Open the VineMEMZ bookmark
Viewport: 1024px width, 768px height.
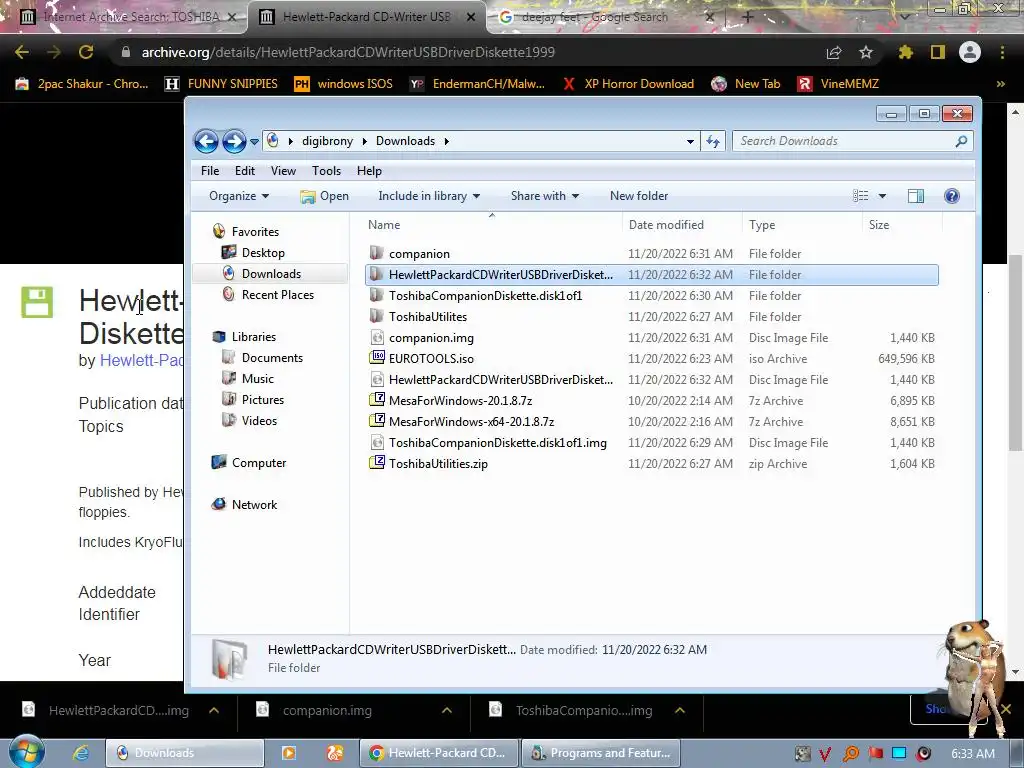point(839,84)
